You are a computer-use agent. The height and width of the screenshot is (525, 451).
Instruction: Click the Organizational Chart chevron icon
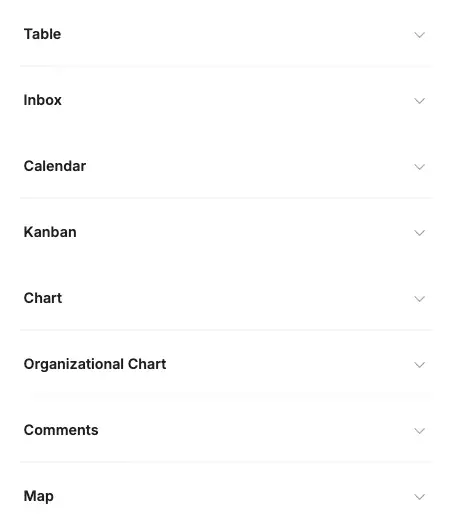(x=420, y=364)
